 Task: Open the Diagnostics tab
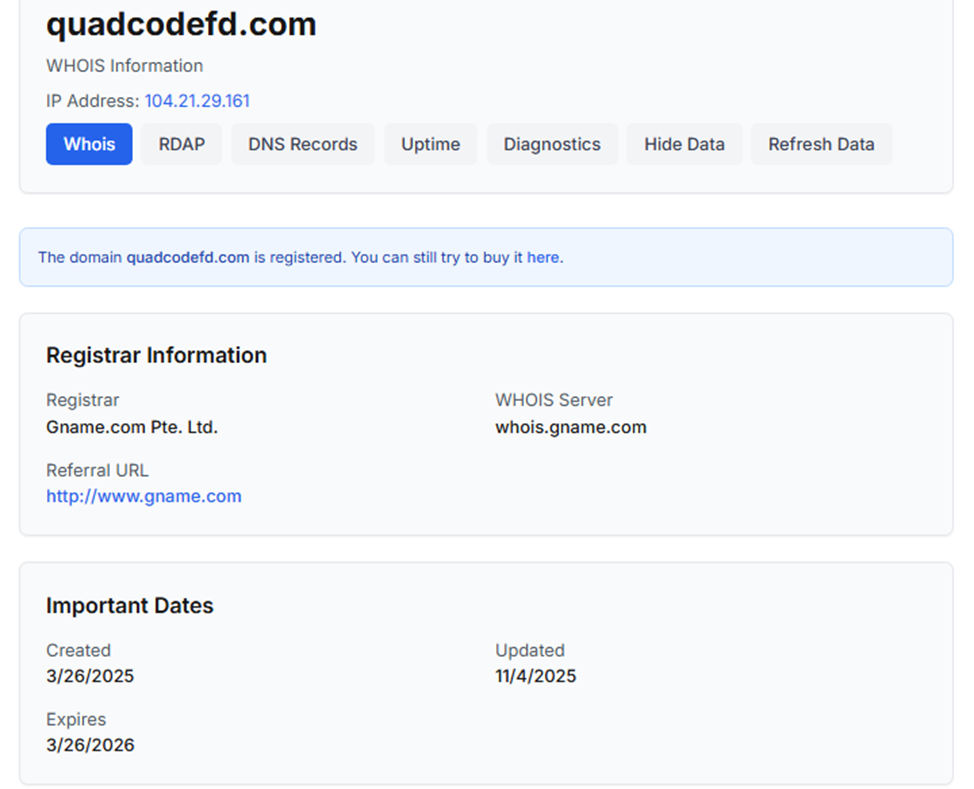[552, 144]
